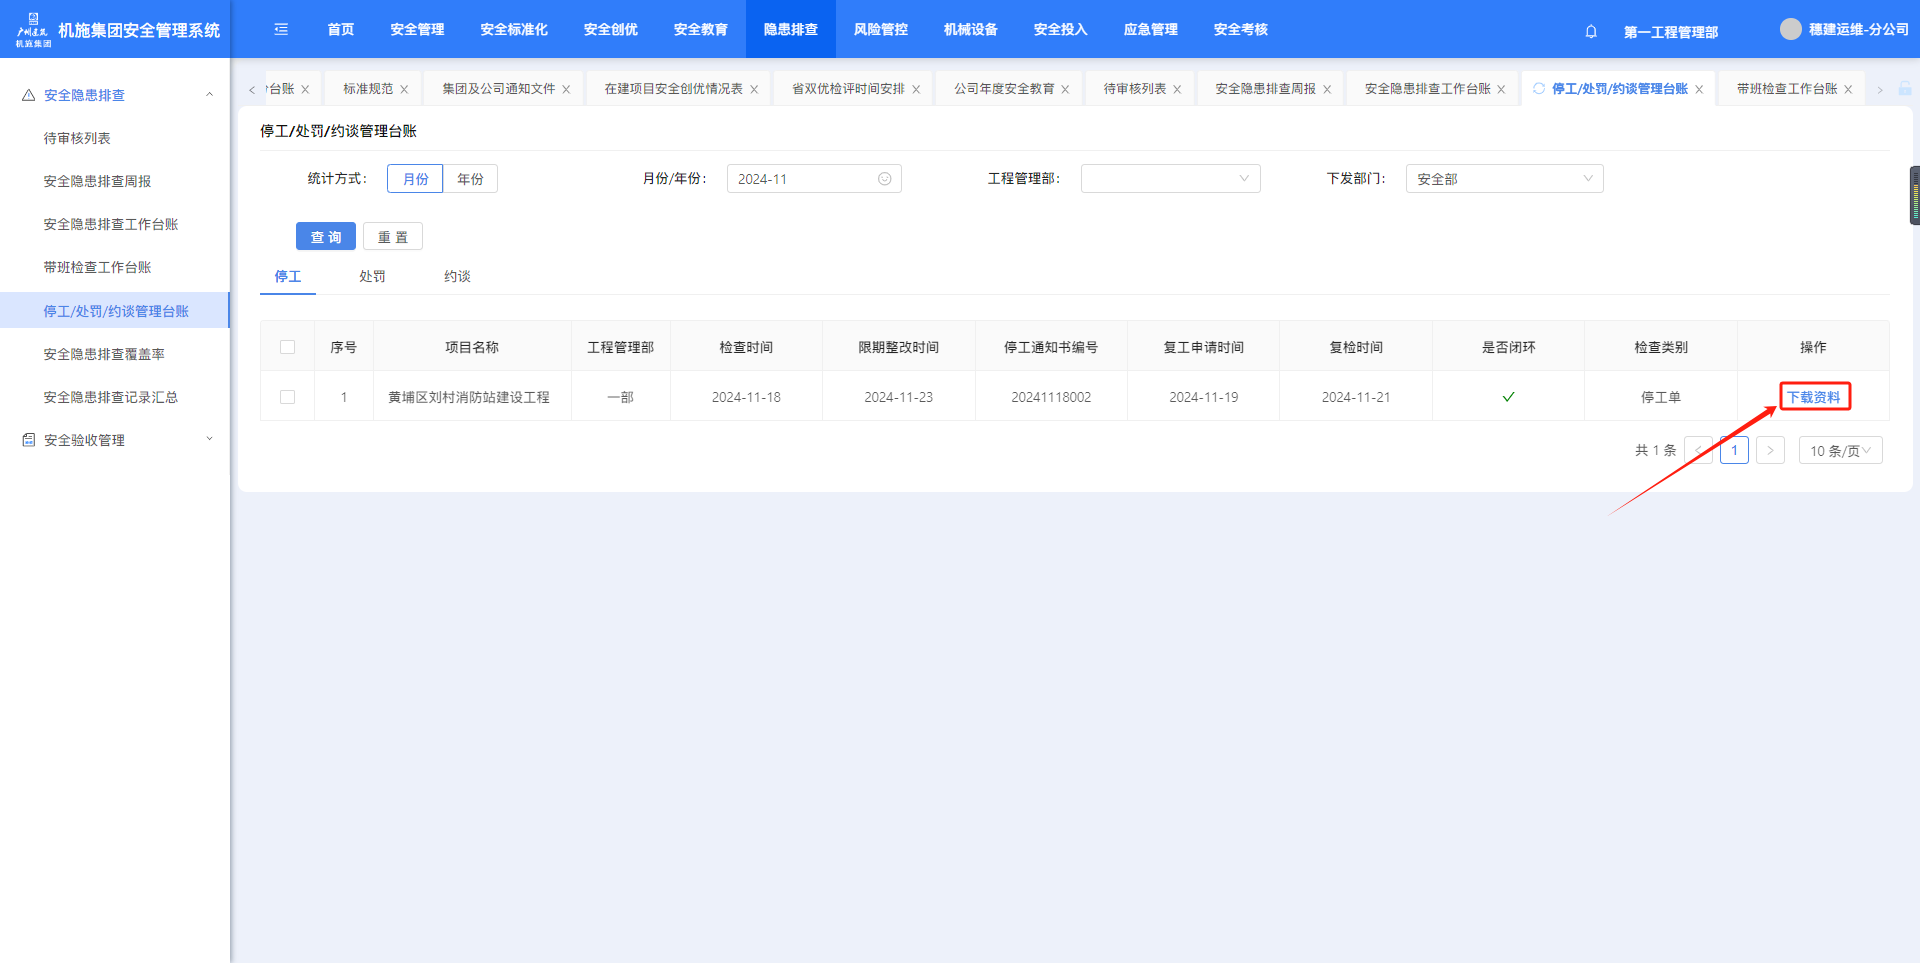Screen dimensions: 1920x963
Task: Check the row 1 checkbox
Action: click(x=288, y=397)
